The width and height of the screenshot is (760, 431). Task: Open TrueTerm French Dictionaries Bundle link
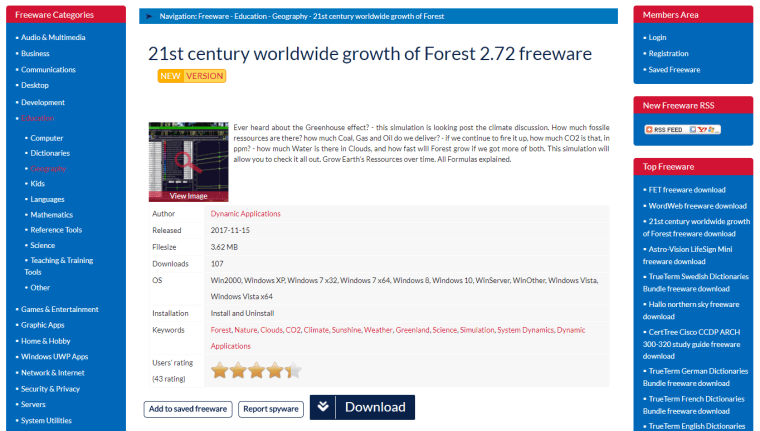click(694, 405)
